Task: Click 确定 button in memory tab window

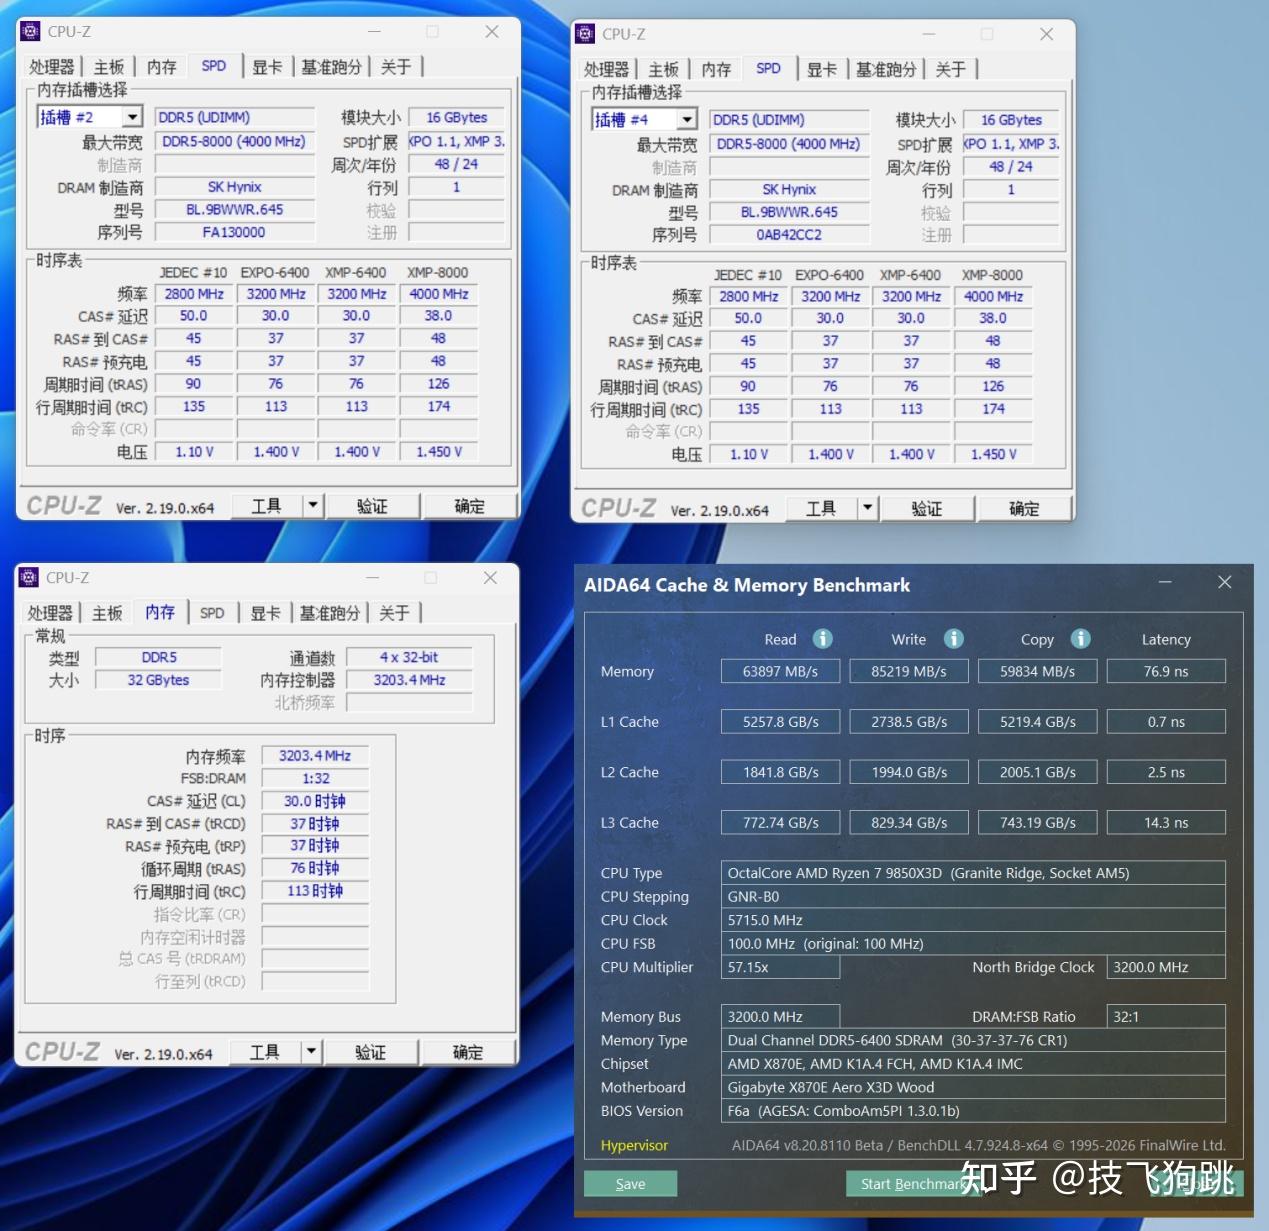Action: tap(468, 1052)
